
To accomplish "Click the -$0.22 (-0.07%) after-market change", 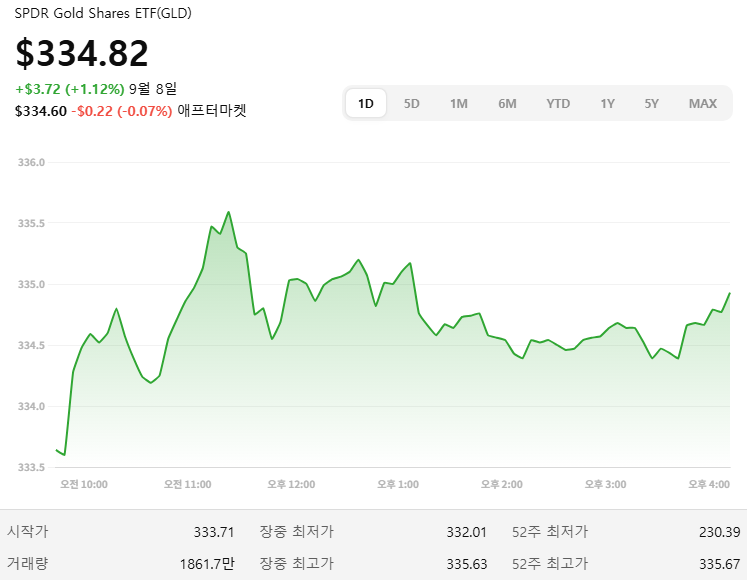I will tap(121, 111).
